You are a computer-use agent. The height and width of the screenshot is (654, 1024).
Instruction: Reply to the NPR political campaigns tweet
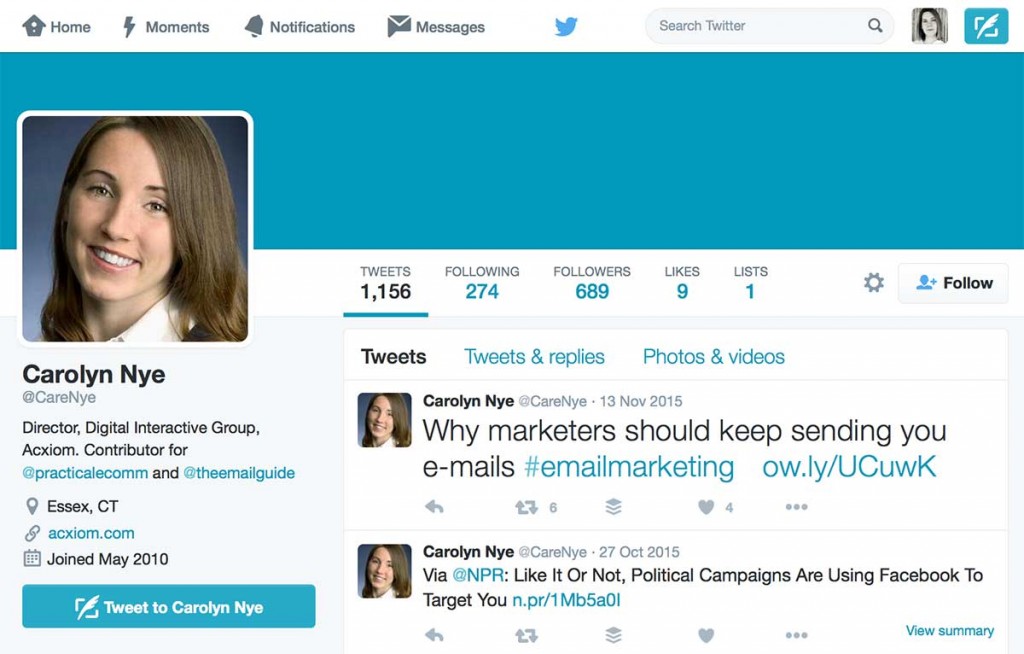pyautogui.click(x=434, y=634)
